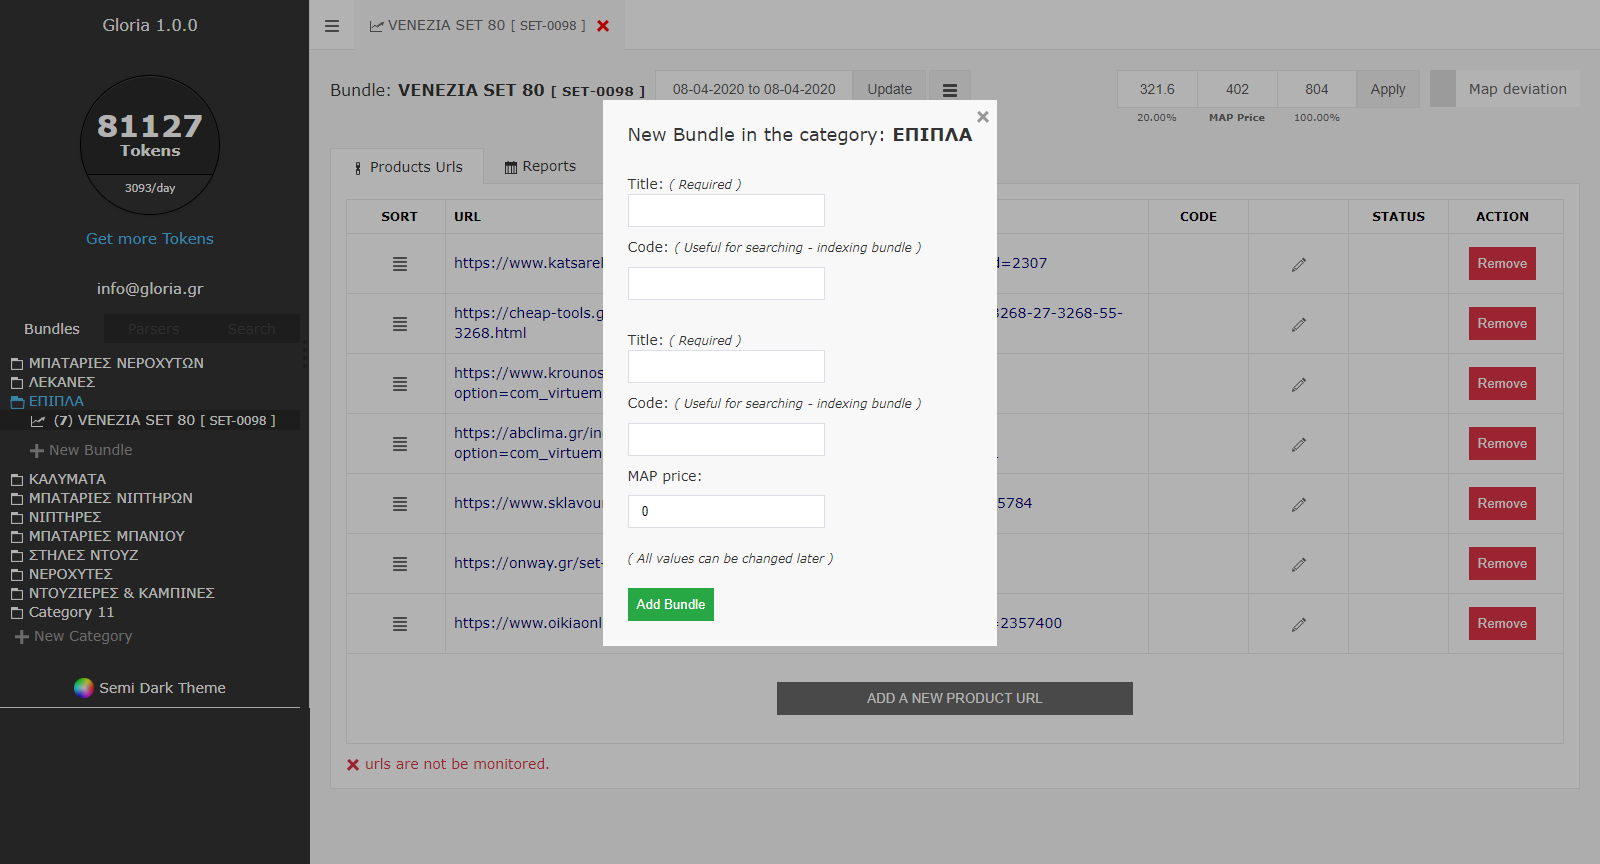The image size is (1600, 864).
Task: Click the first Title input field
Action: click(x=726, y=211)
